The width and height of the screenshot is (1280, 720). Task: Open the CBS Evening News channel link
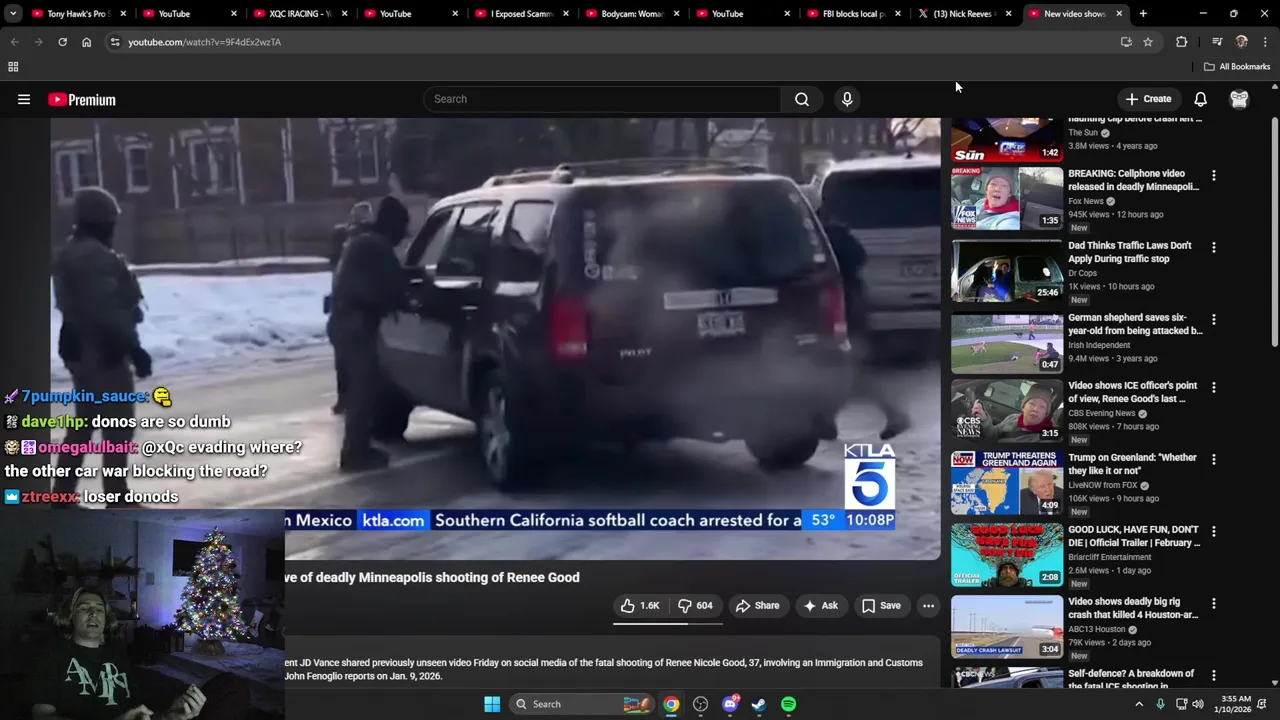(1102, 413)
